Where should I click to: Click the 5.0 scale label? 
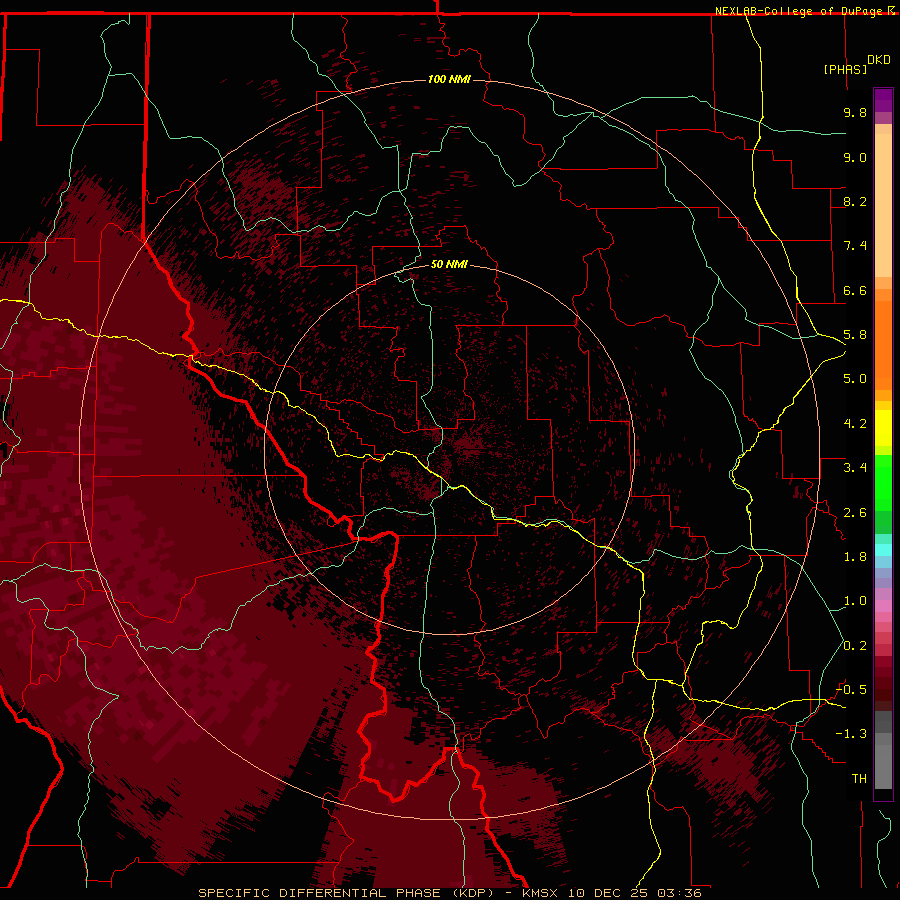855,379
